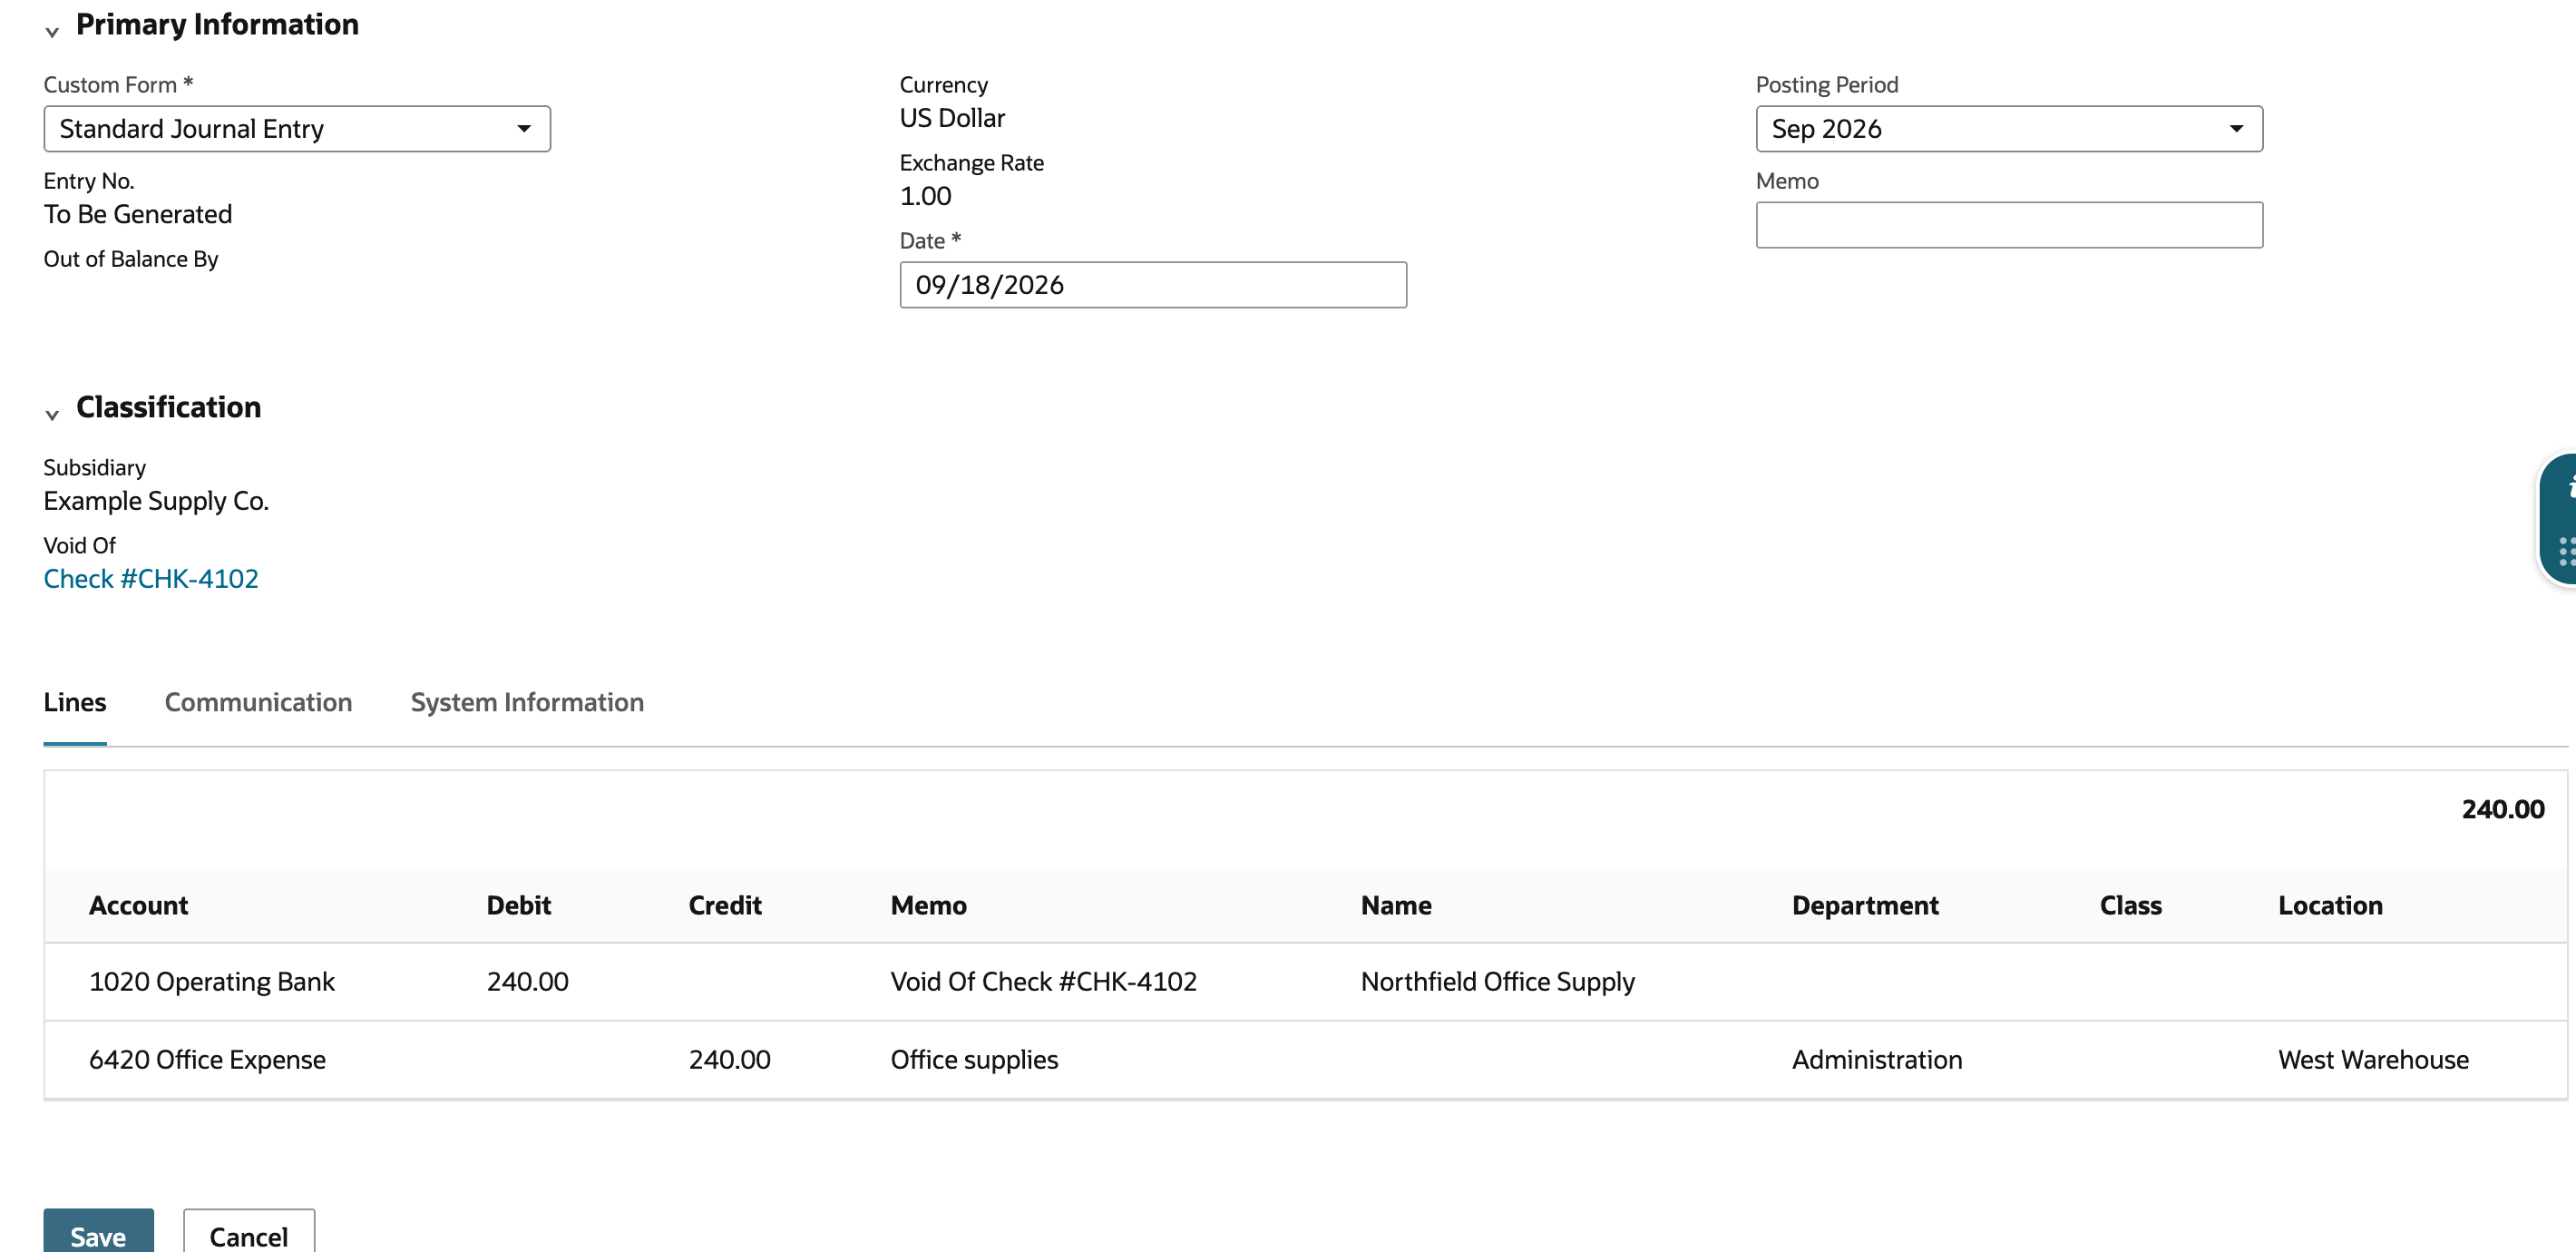Click the US Dollar currency value
The image size is (2576, 1252).
952,118
